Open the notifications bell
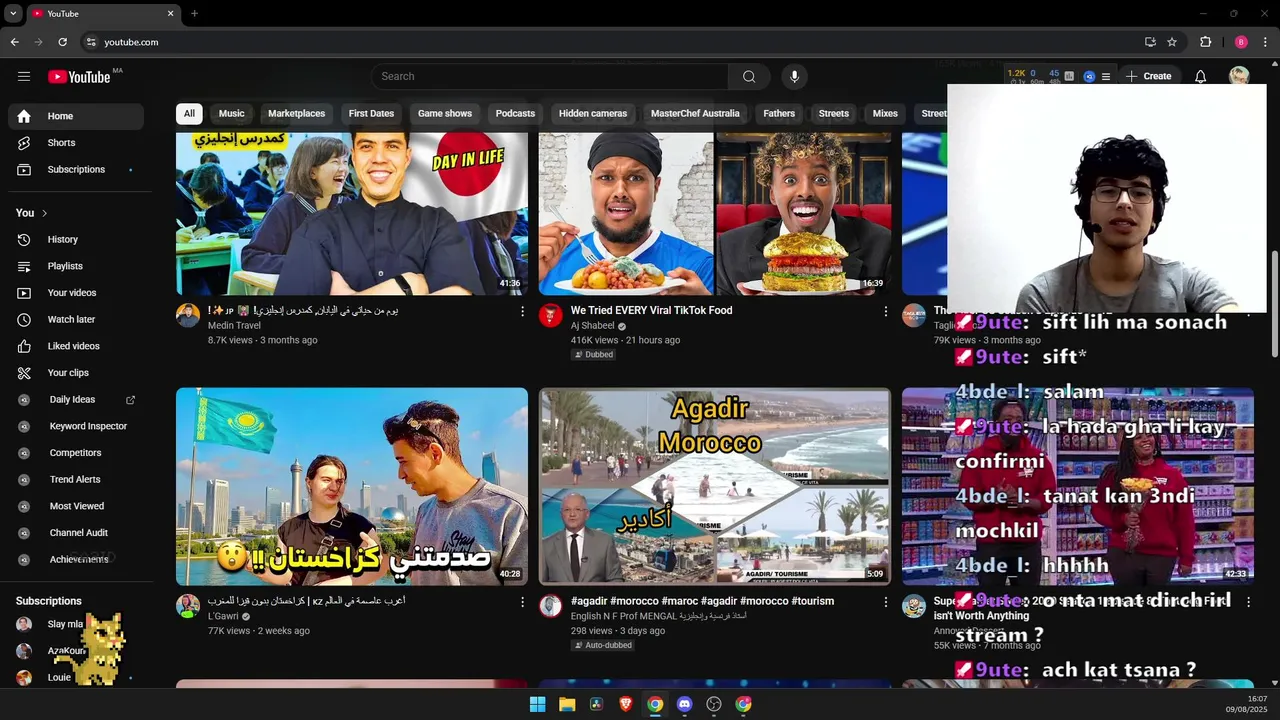1280x720 pixels. [1200, 76]
